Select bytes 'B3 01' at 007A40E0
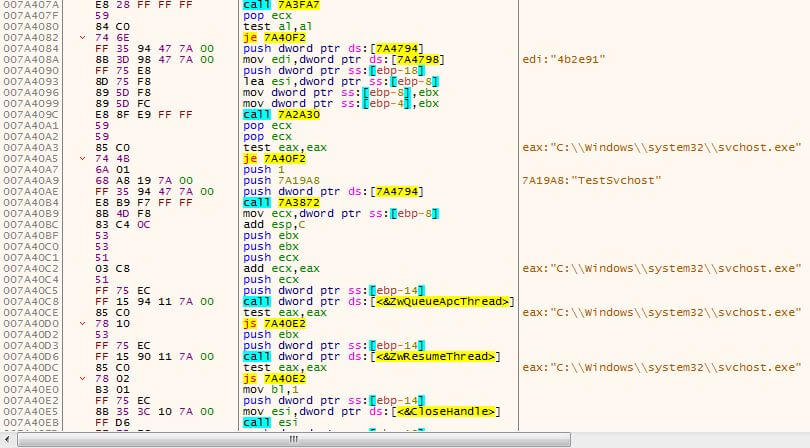Viewport: 810px width, 448px height. (113, 390)
